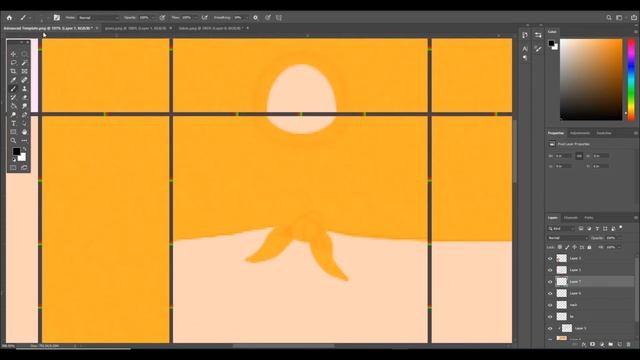Image resolution: width=640 pixels, height=360 pixels.
Task: Open the collapsed Paragraph panel icon
Action: coord(525,58)
